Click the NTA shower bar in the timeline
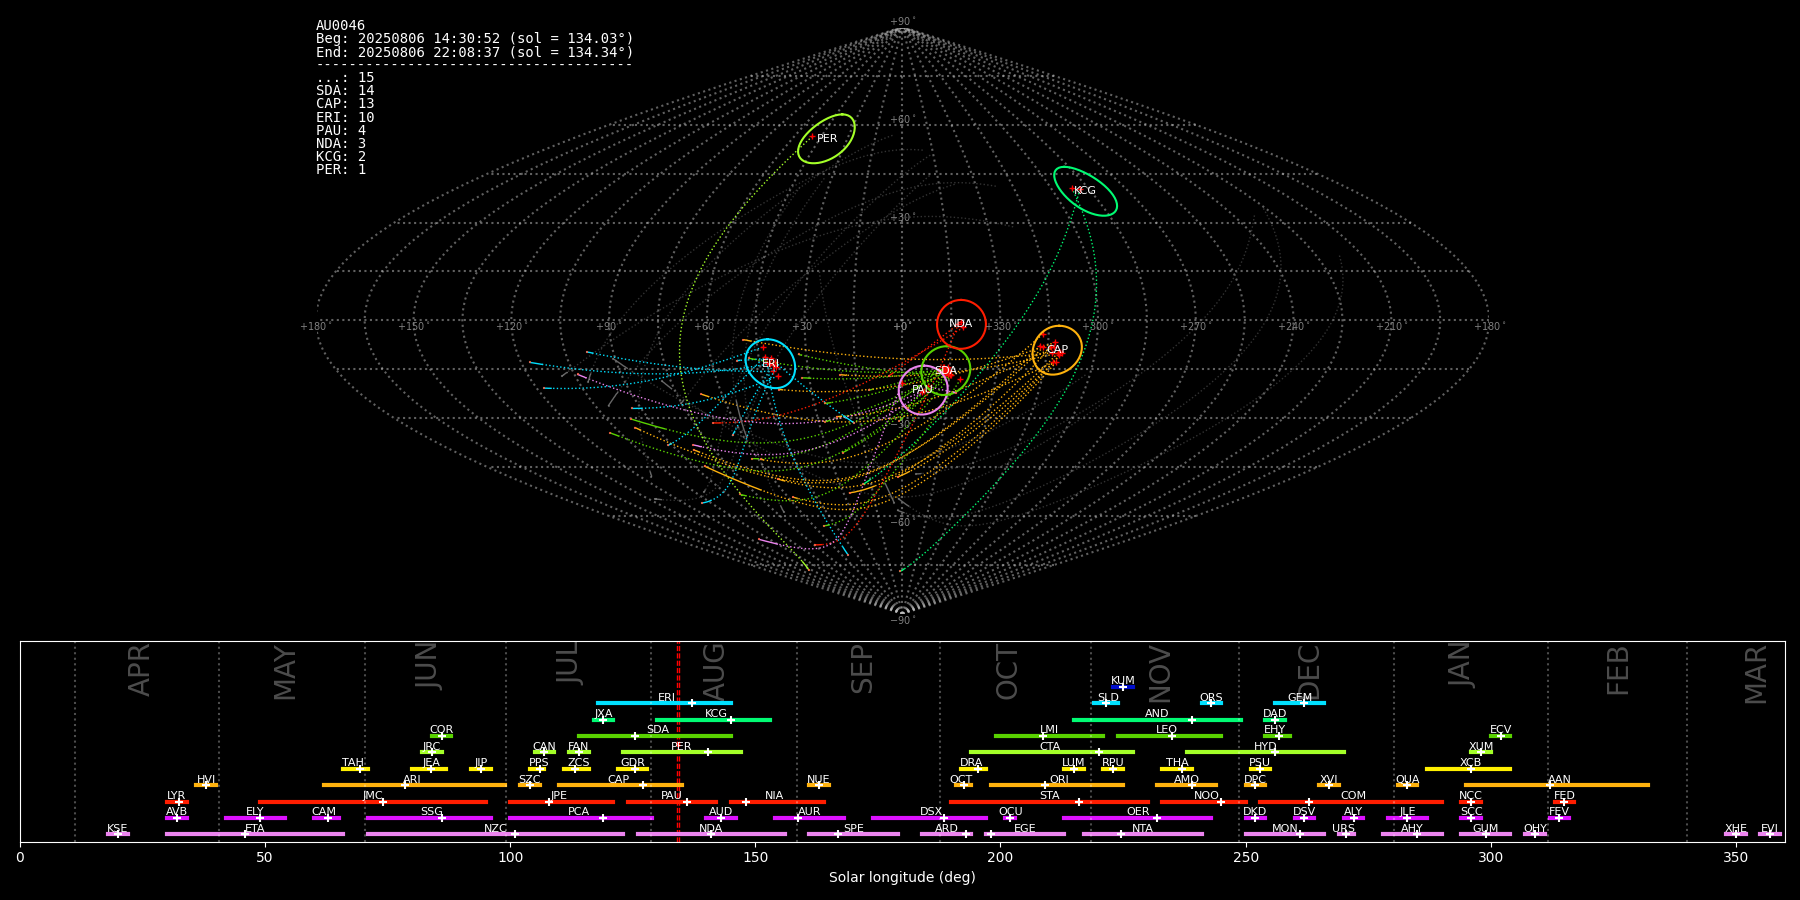Viewport: 1800px width, 900px height. 1142,834
